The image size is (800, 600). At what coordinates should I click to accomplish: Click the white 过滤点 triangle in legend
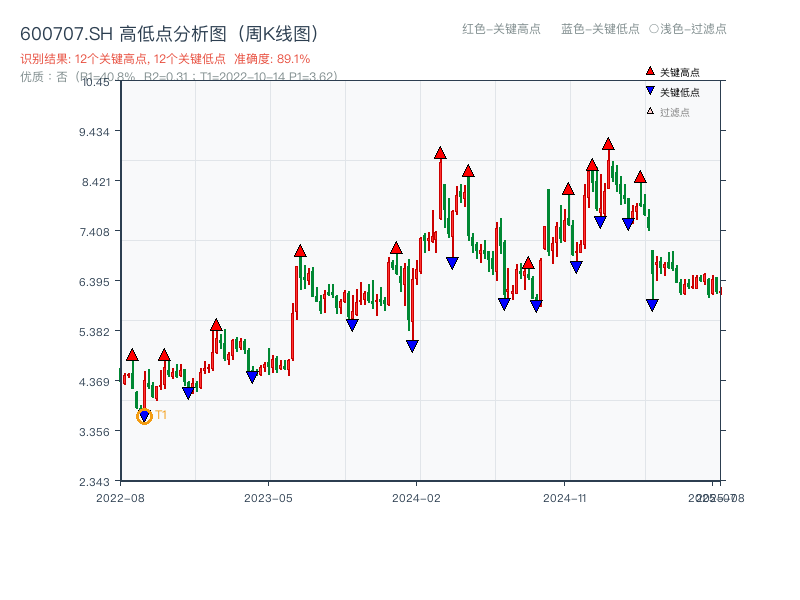(x=650, y=111)
